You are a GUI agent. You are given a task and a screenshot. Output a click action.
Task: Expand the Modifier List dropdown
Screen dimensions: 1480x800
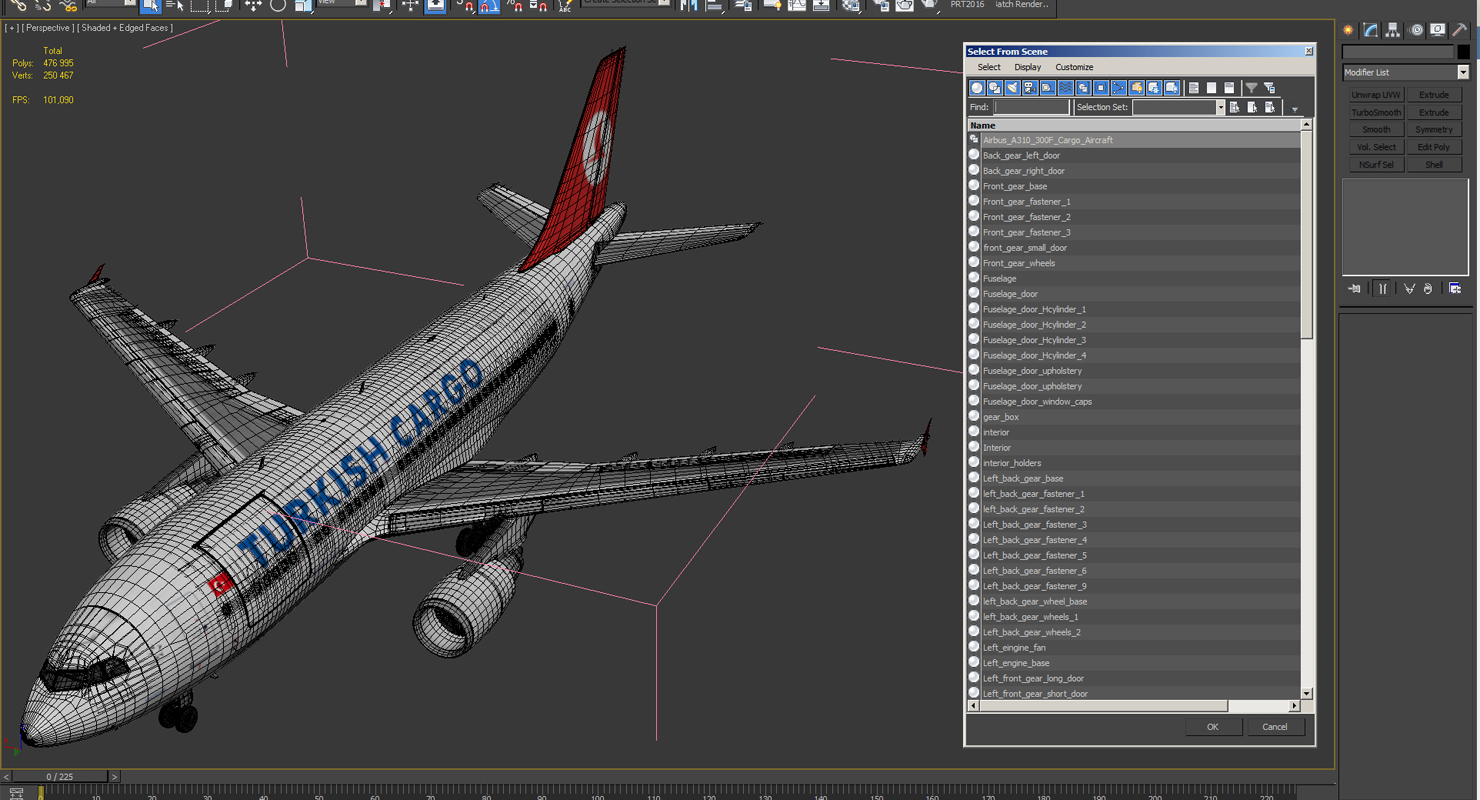pyautogui.click(x=1463, y=72)
